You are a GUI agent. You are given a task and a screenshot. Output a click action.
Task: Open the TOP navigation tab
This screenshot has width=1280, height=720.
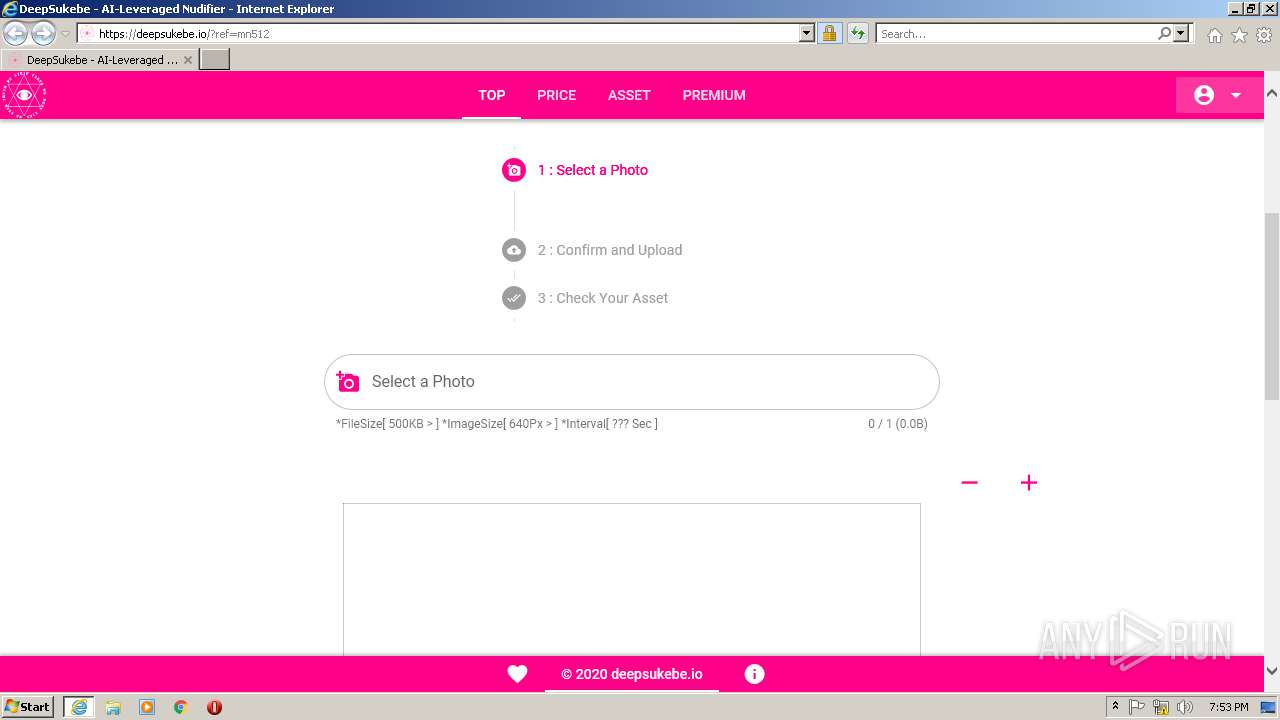(491, 95)
